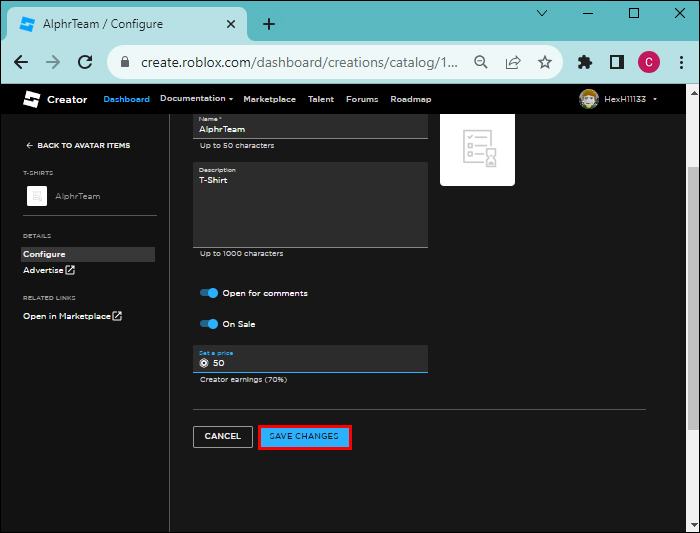The width and height of the screenshot is (700, 533).
Task: Open the Marketplace nav item
Action: click(x=269, y=99)
